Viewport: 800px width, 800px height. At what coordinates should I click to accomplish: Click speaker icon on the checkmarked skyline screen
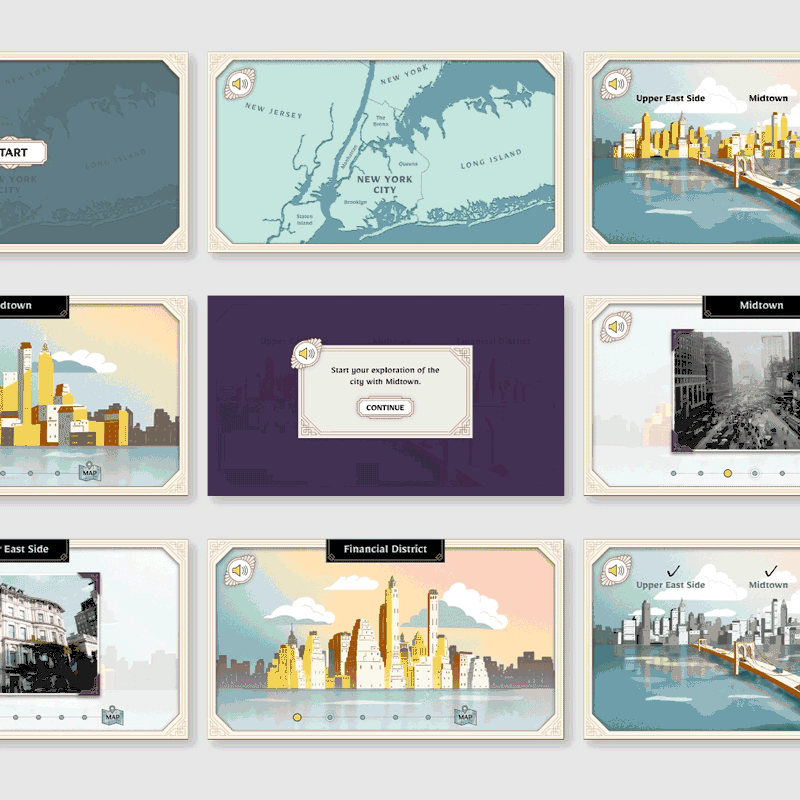point(616,570)
